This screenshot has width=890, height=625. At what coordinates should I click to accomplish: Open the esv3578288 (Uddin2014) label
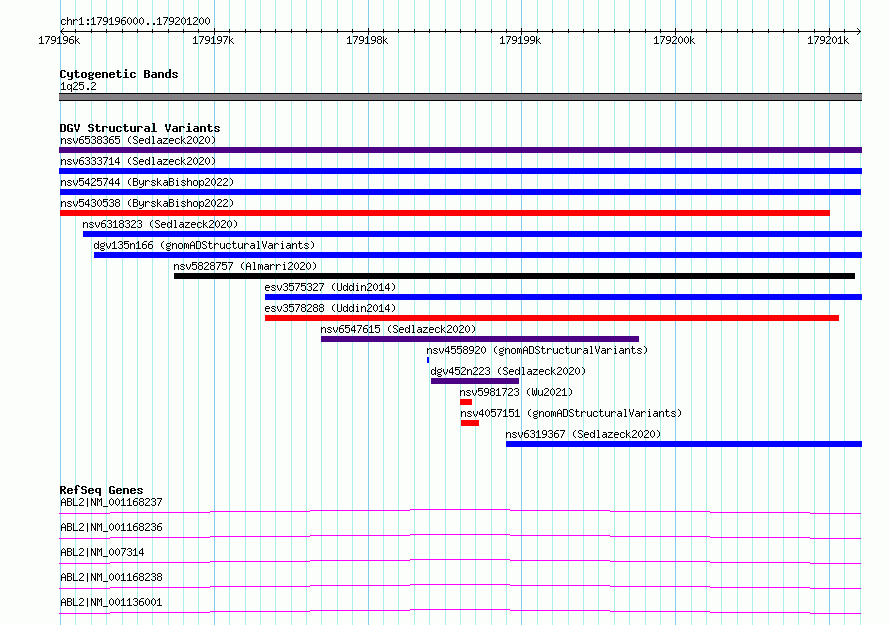[330, 308]
